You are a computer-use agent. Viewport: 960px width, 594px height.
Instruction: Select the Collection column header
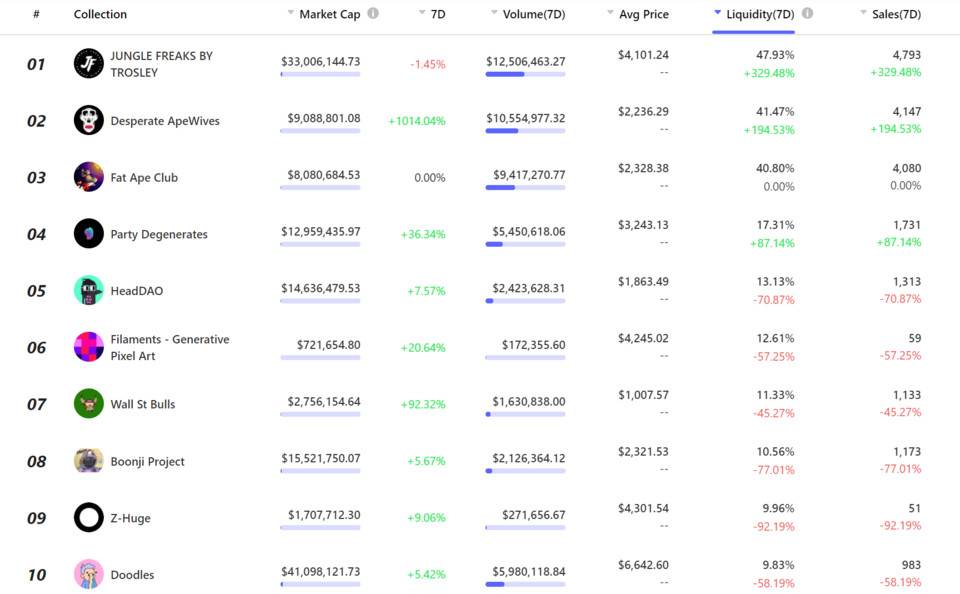(x=100, y=14)
